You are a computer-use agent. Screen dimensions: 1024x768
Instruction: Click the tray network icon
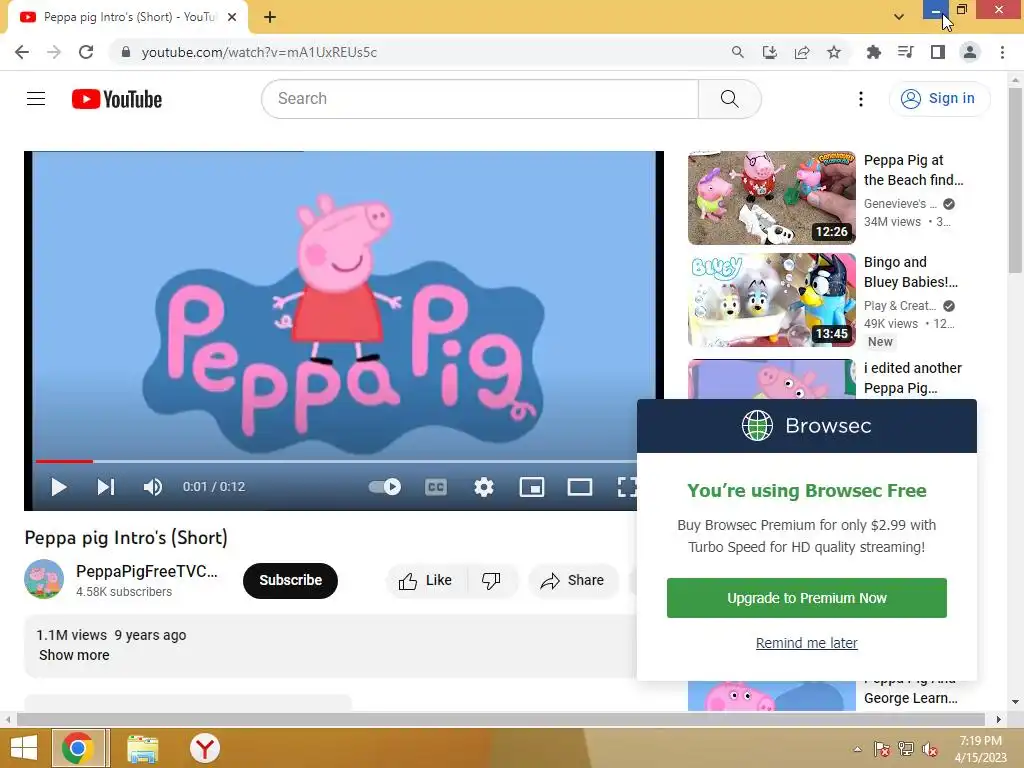(x=906, y=749)
